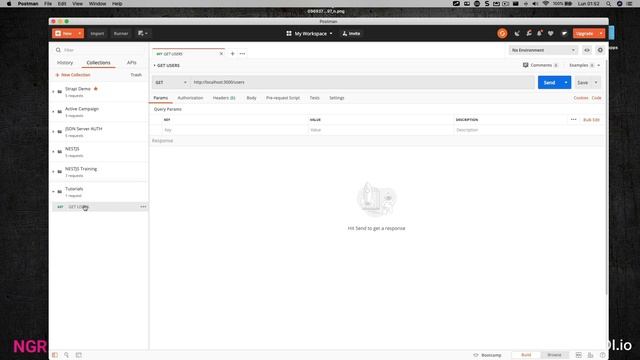This screenshot has height=360, width=640.
Task: Open GET USERS sidebar item ellipsis menu
Action: tap(143, 207)
